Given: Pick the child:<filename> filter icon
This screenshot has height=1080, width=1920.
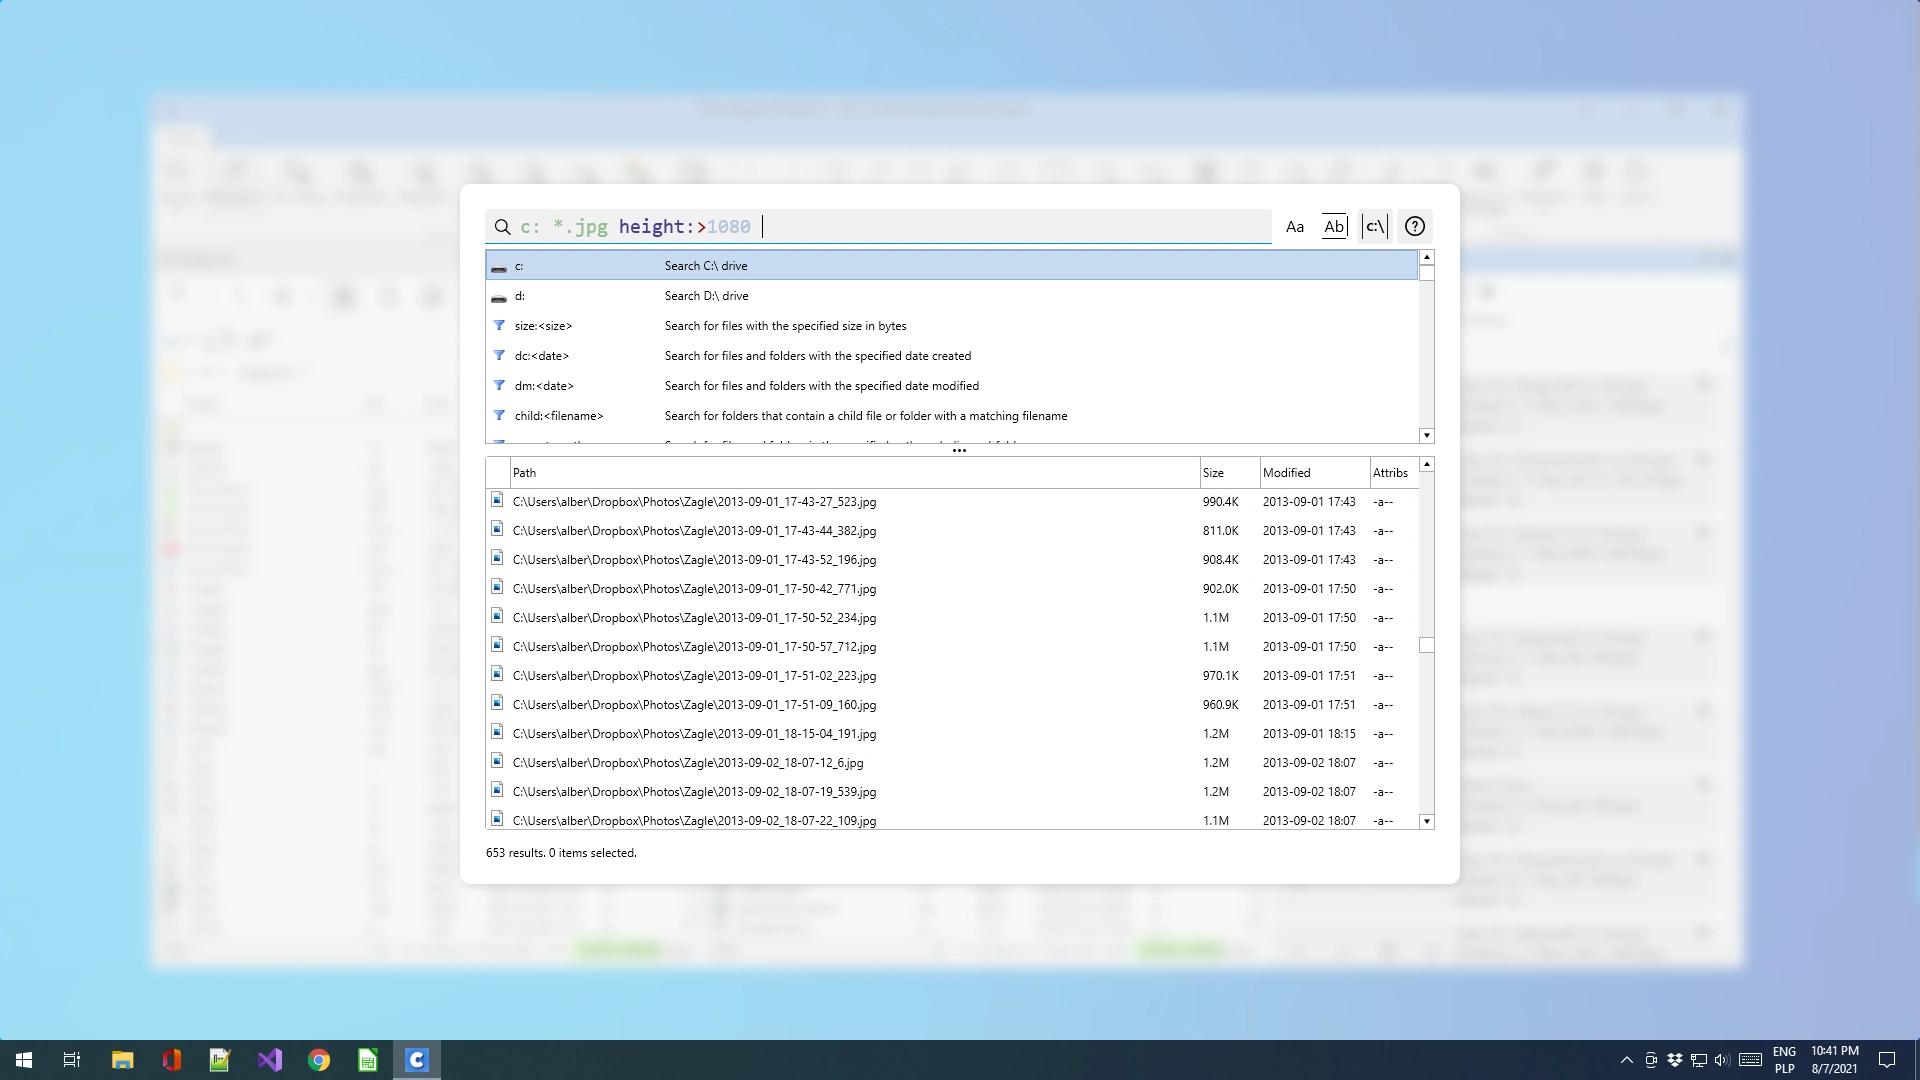Looking at the screenshot, I should [499, 415].
